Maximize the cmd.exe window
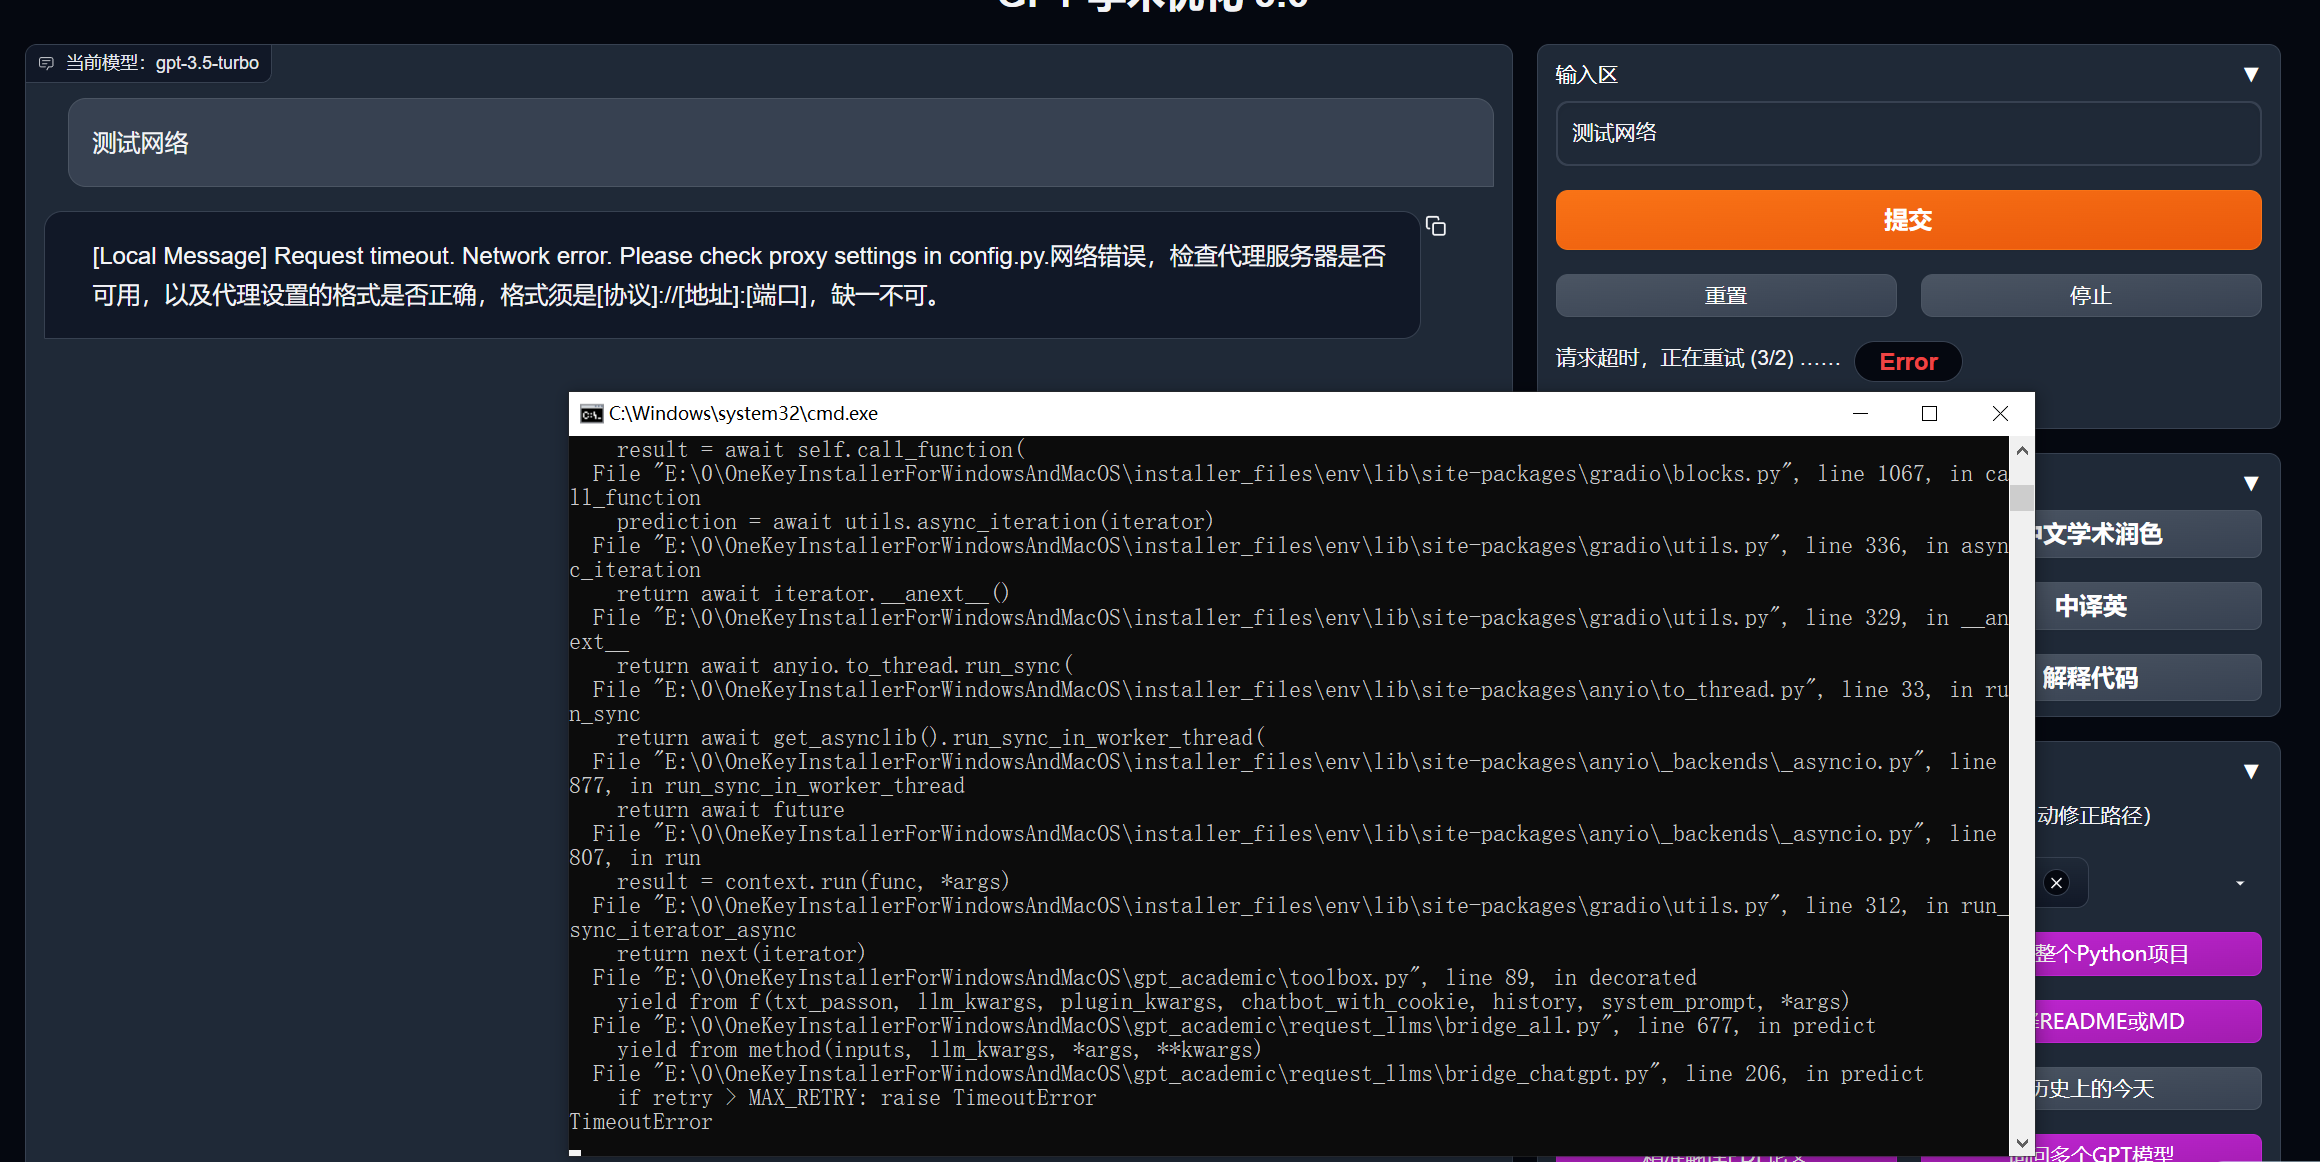The image size is (2320, 1162). click(x=1929, y=414)
